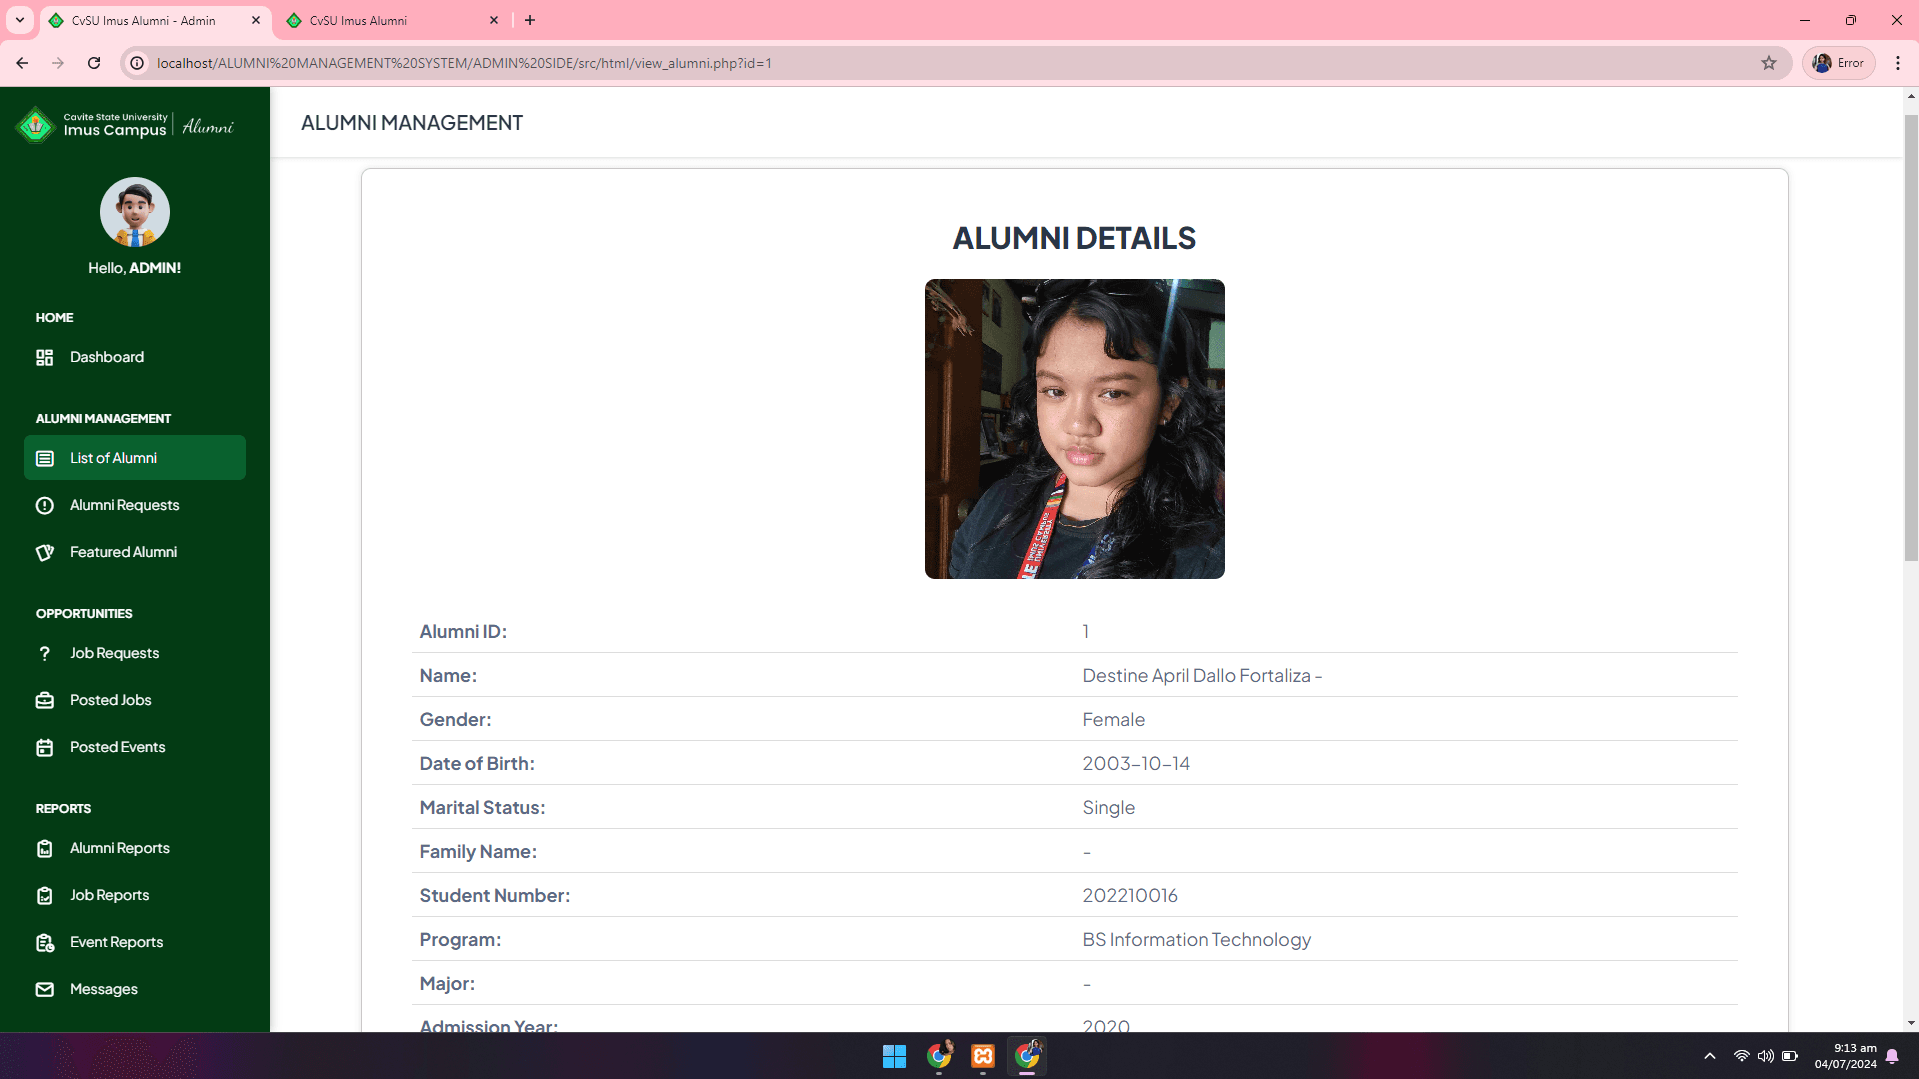
Task: Open the Chrome three-dot menu
Action: pyautogui.click(x=1898, y=63)
